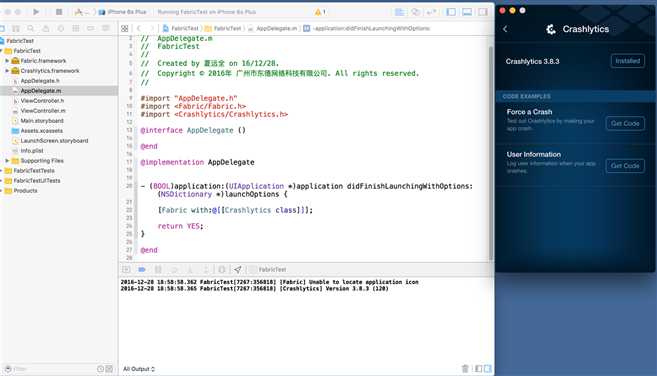Step into in debug bar
The height and width of the screenshot is (376, 657).
coord(190,270)
